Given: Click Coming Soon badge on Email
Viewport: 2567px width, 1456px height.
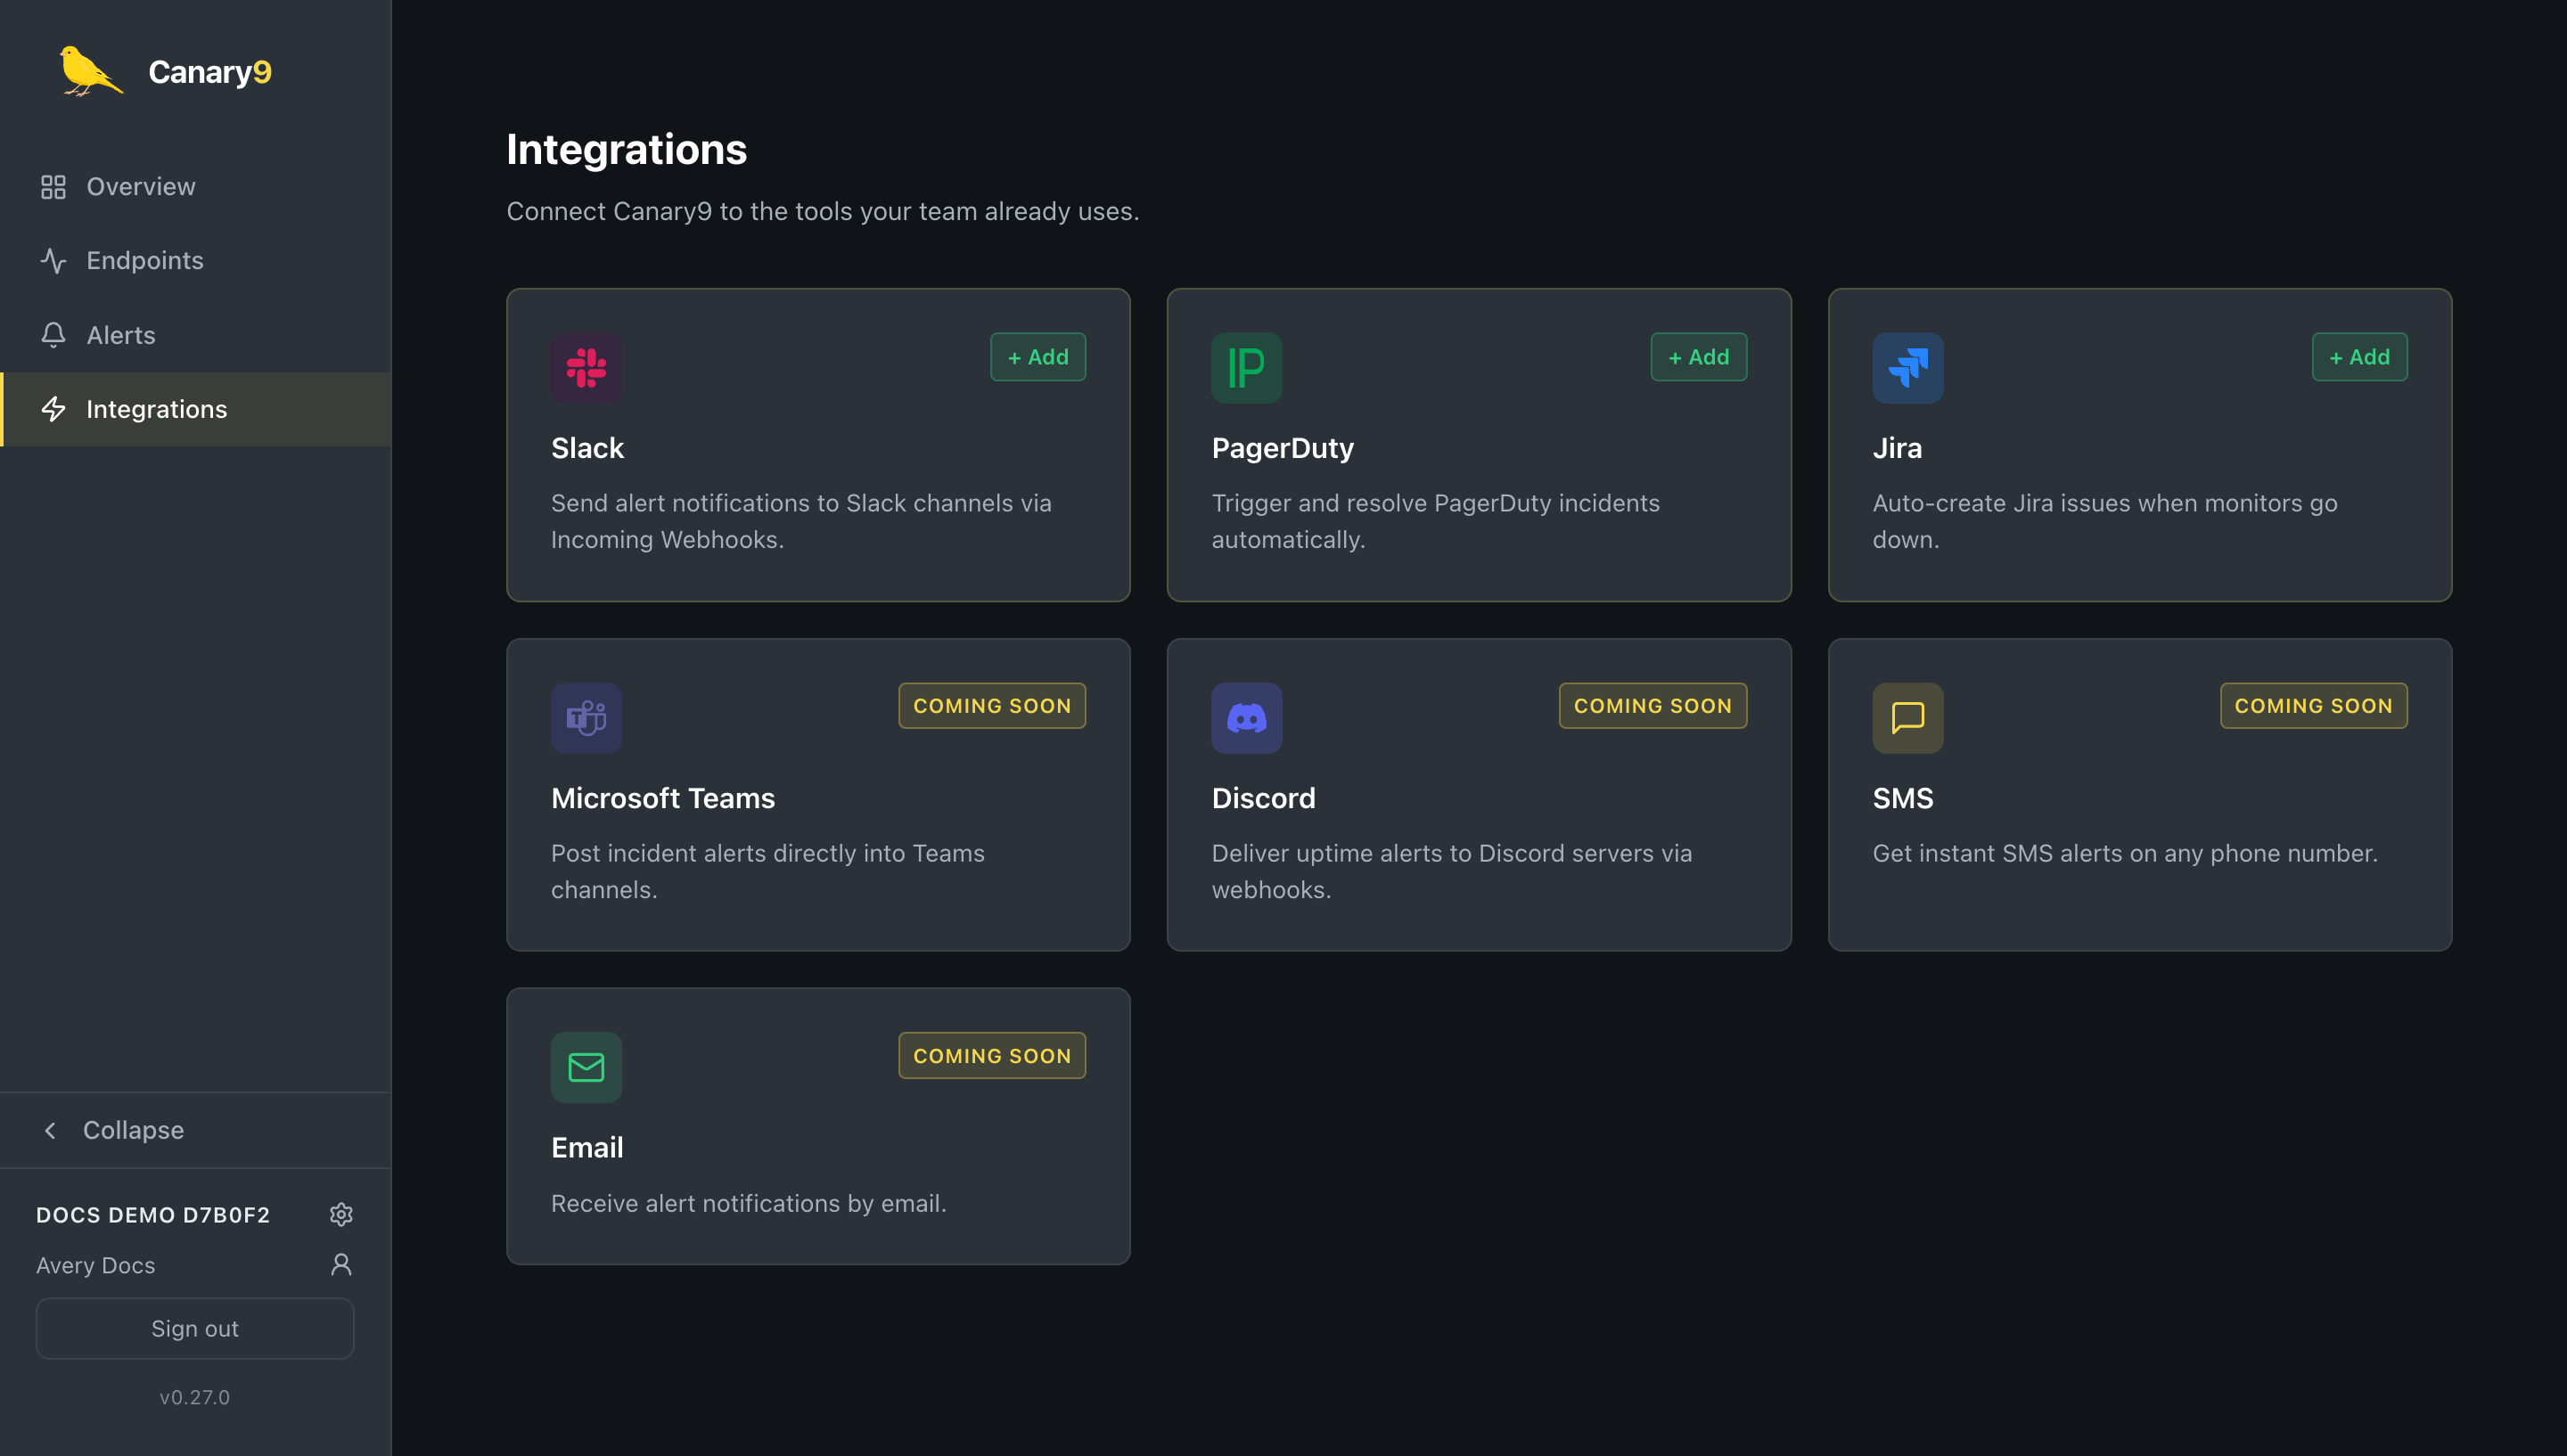Looking at the screenshot, I should 992,1055.
